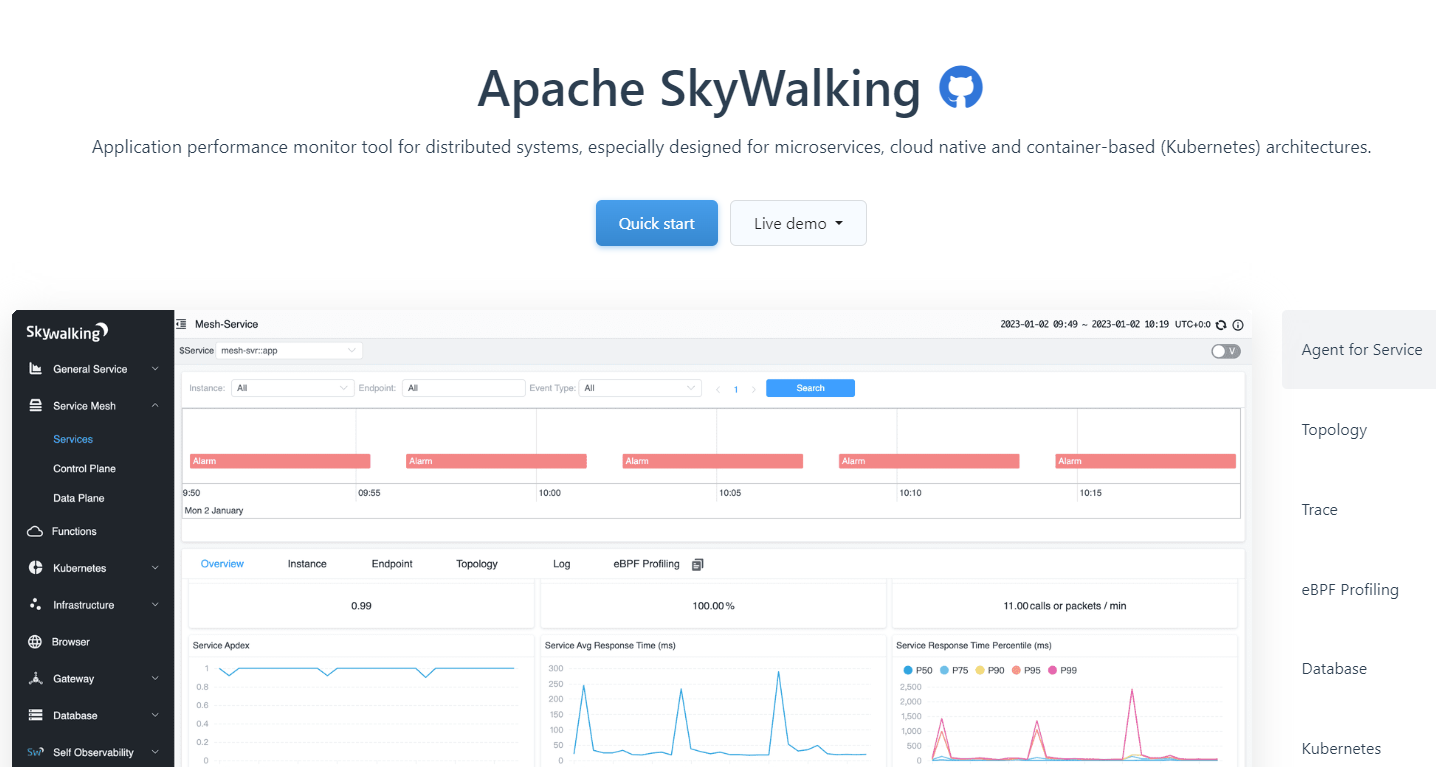The width and height of the screenshot is (1436, 767).
Task: Expand the Self Observability section
Action: tap(156, 751)
